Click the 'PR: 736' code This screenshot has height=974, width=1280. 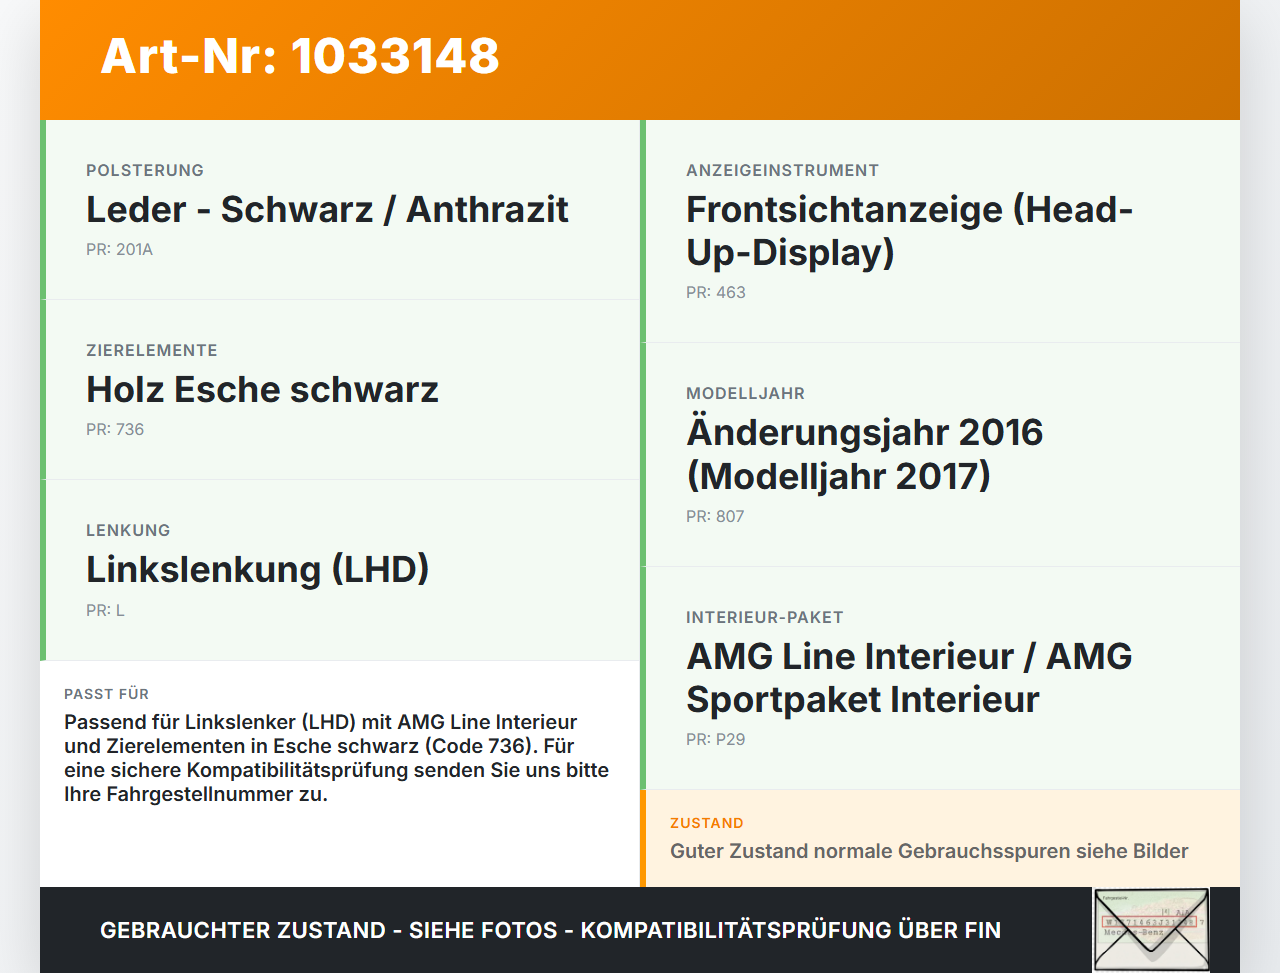tap(115, 430)
